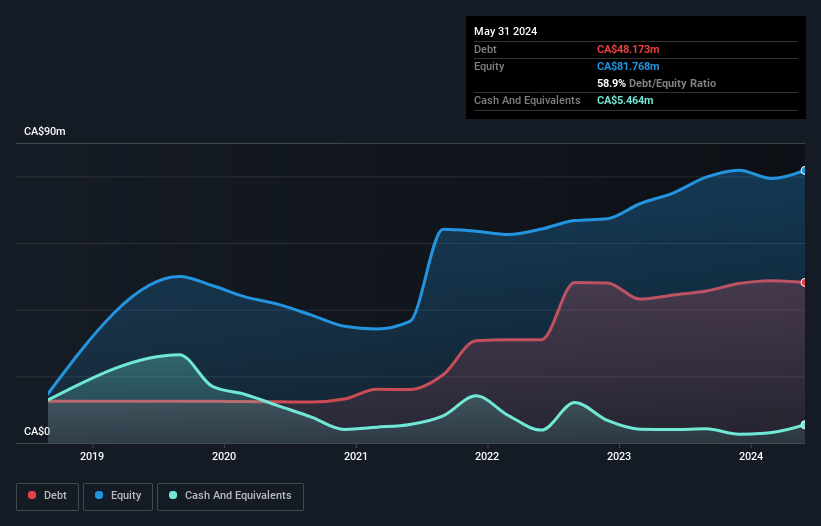
Task: Toggle Cash And Equivalents legend button
Action: point(230,496)
